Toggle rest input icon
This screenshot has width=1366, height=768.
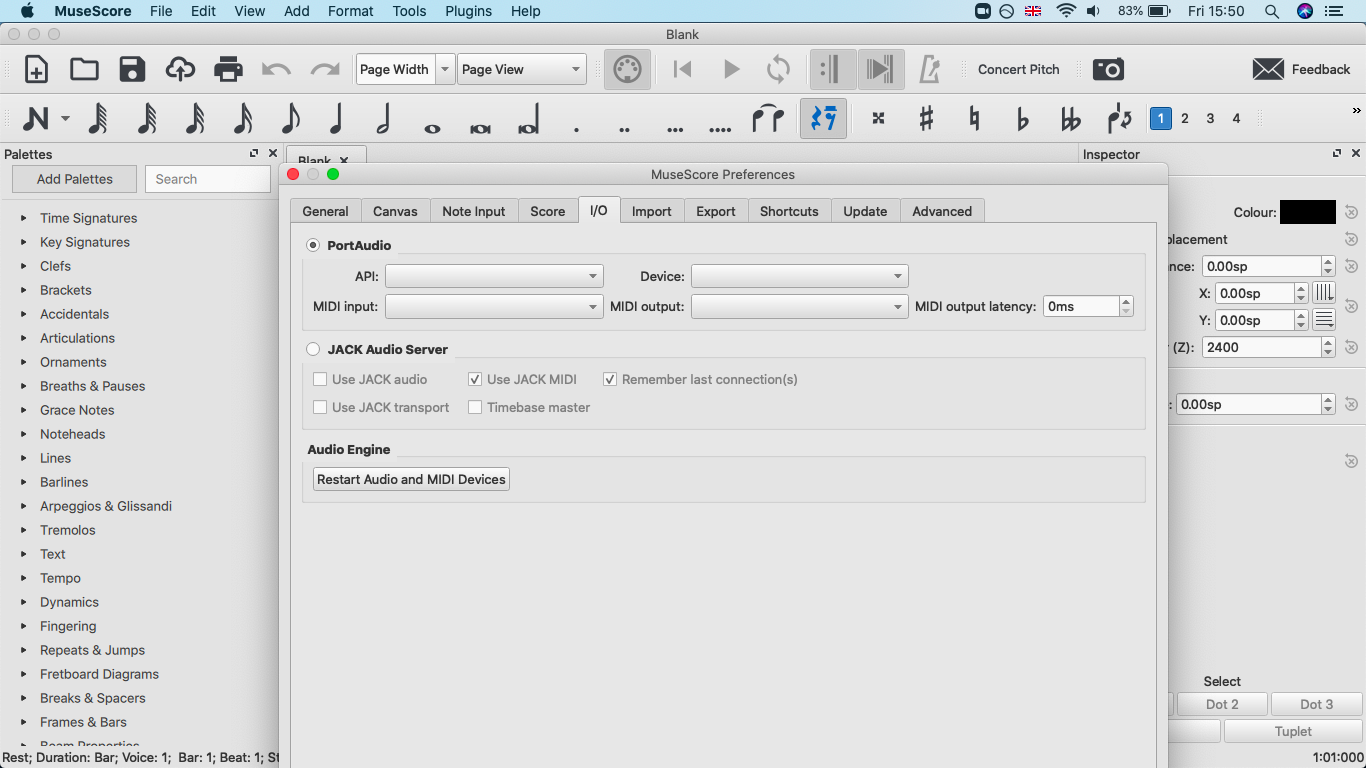coord(824,118)
